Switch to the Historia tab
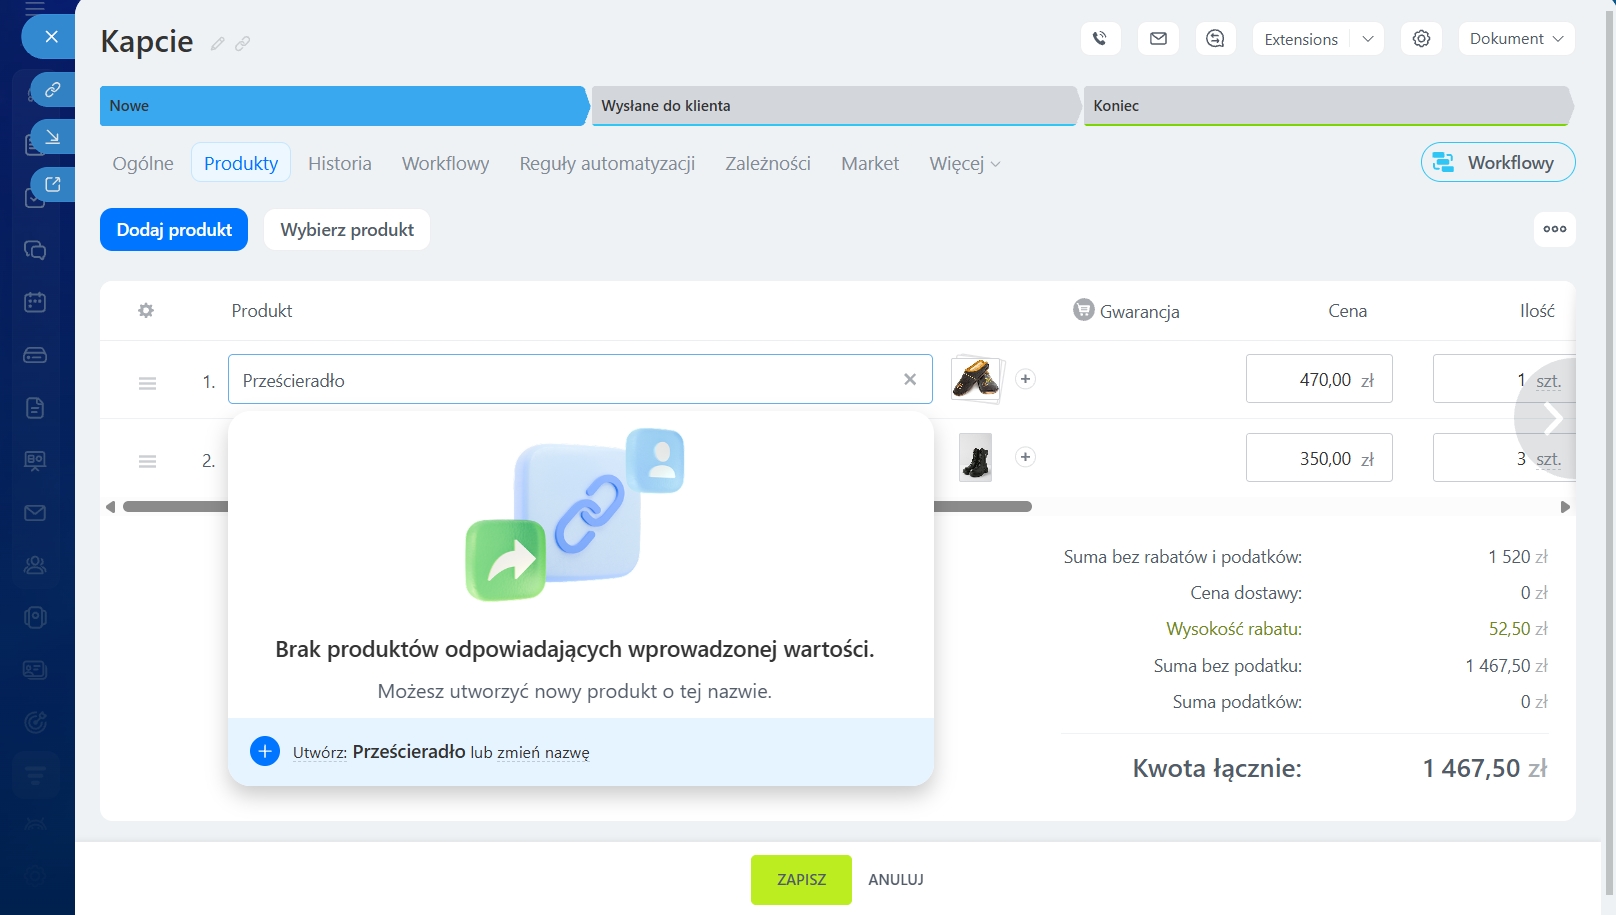The height and width of the screenshot is (915, 1616). coord(340,164)
